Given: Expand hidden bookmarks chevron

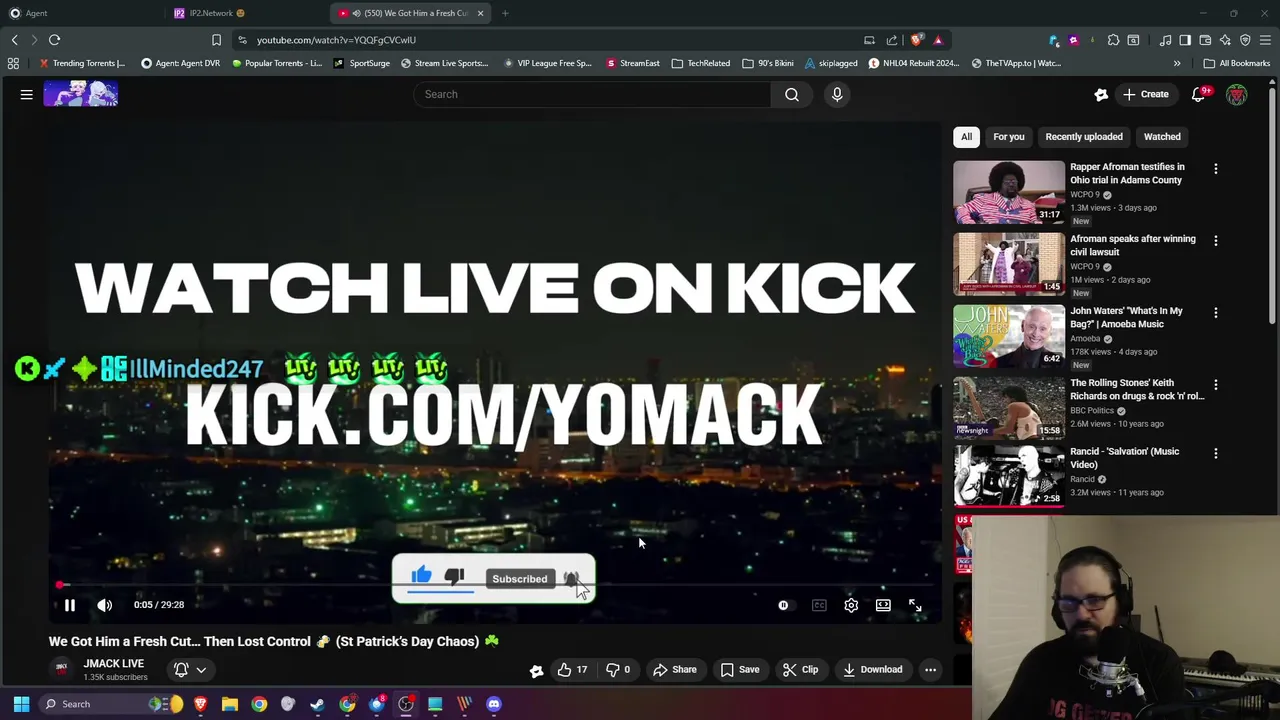Looking at the screenshot, I should 1177,63.
